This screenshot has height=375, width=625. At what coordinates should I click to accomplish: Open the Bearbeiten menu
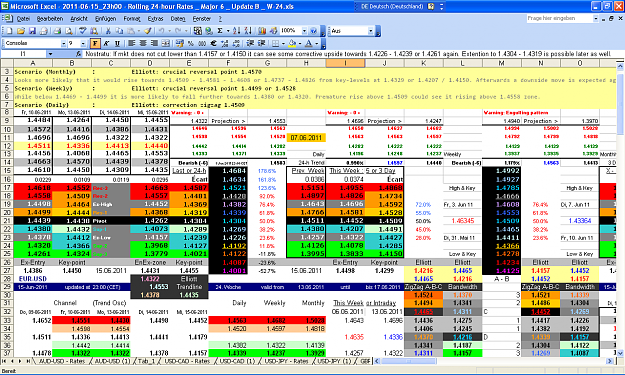[50, 19]
